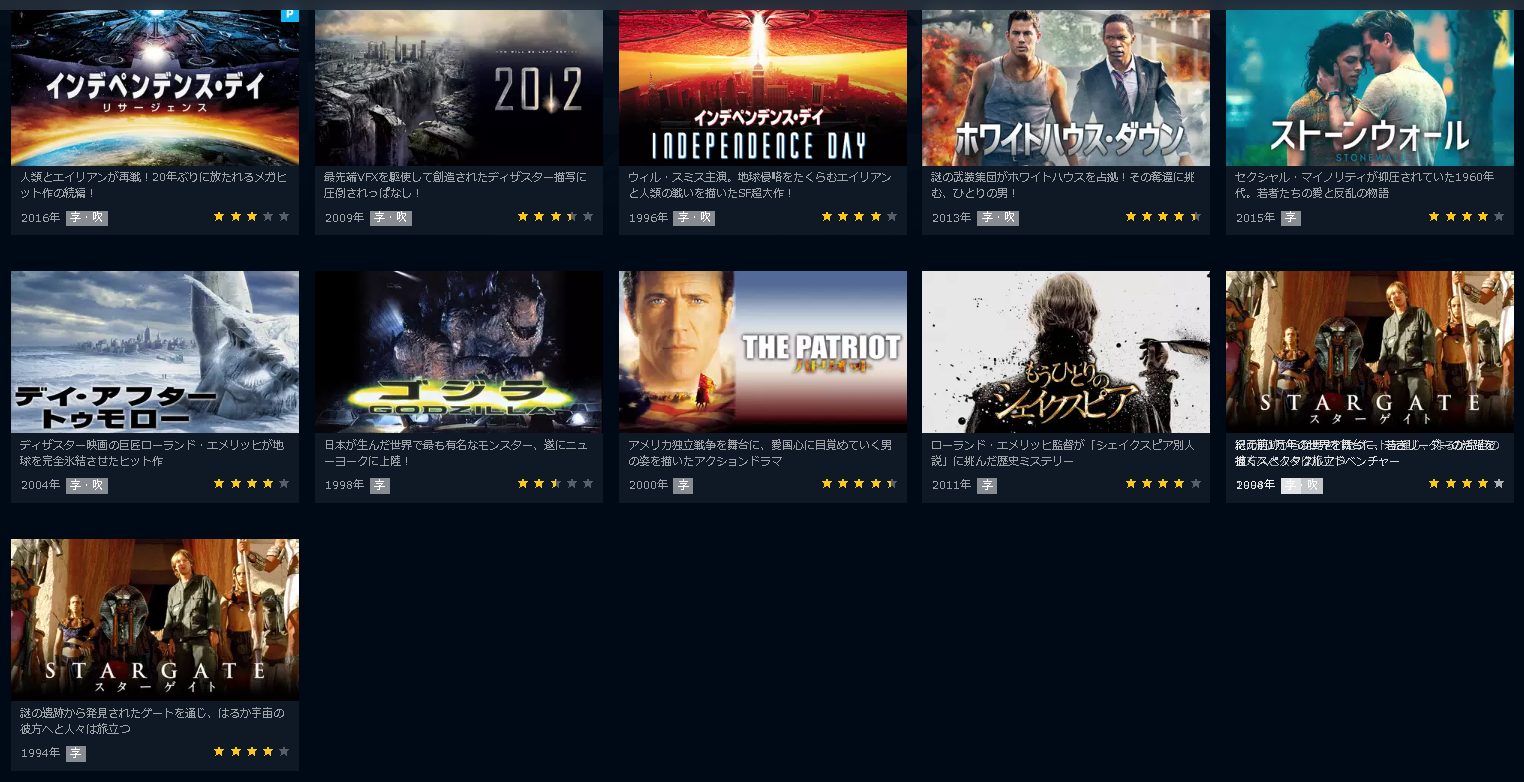The image size is (1524, 782).
Task: Click the 字・吹 badge under 2016年
Action: [87, 218]
